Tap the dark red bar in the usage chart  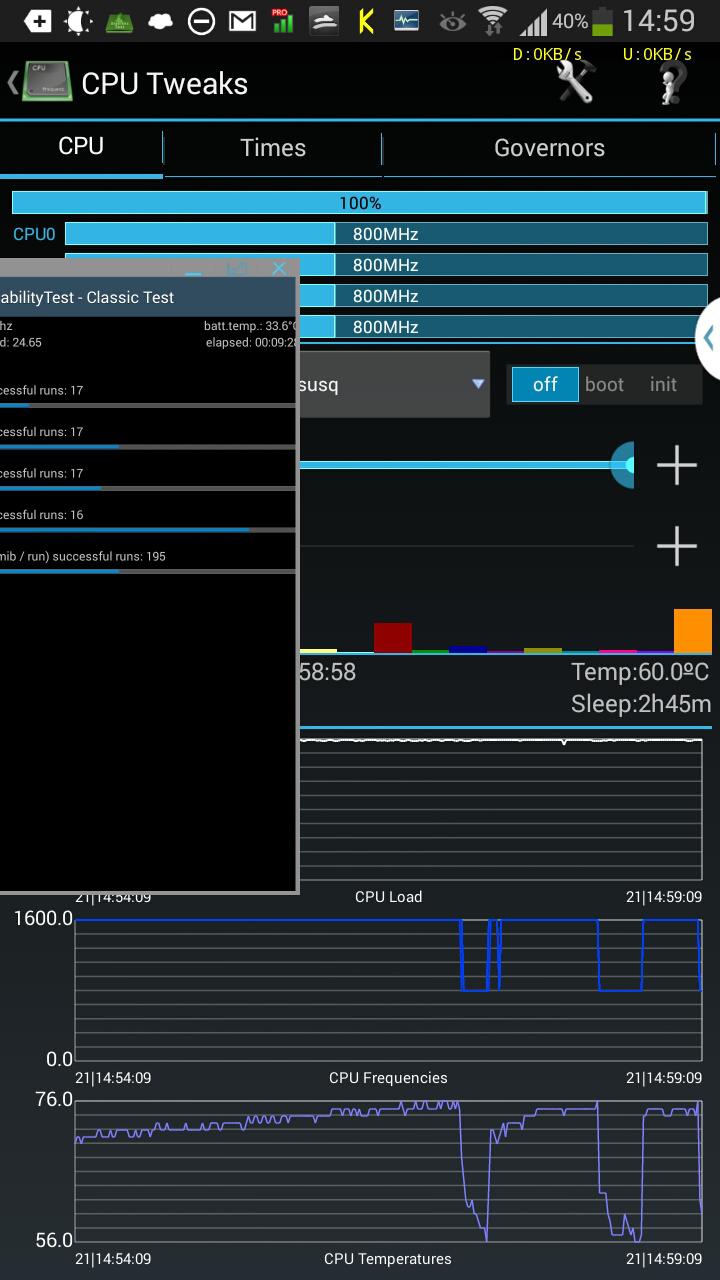click(x=393, y=638)
